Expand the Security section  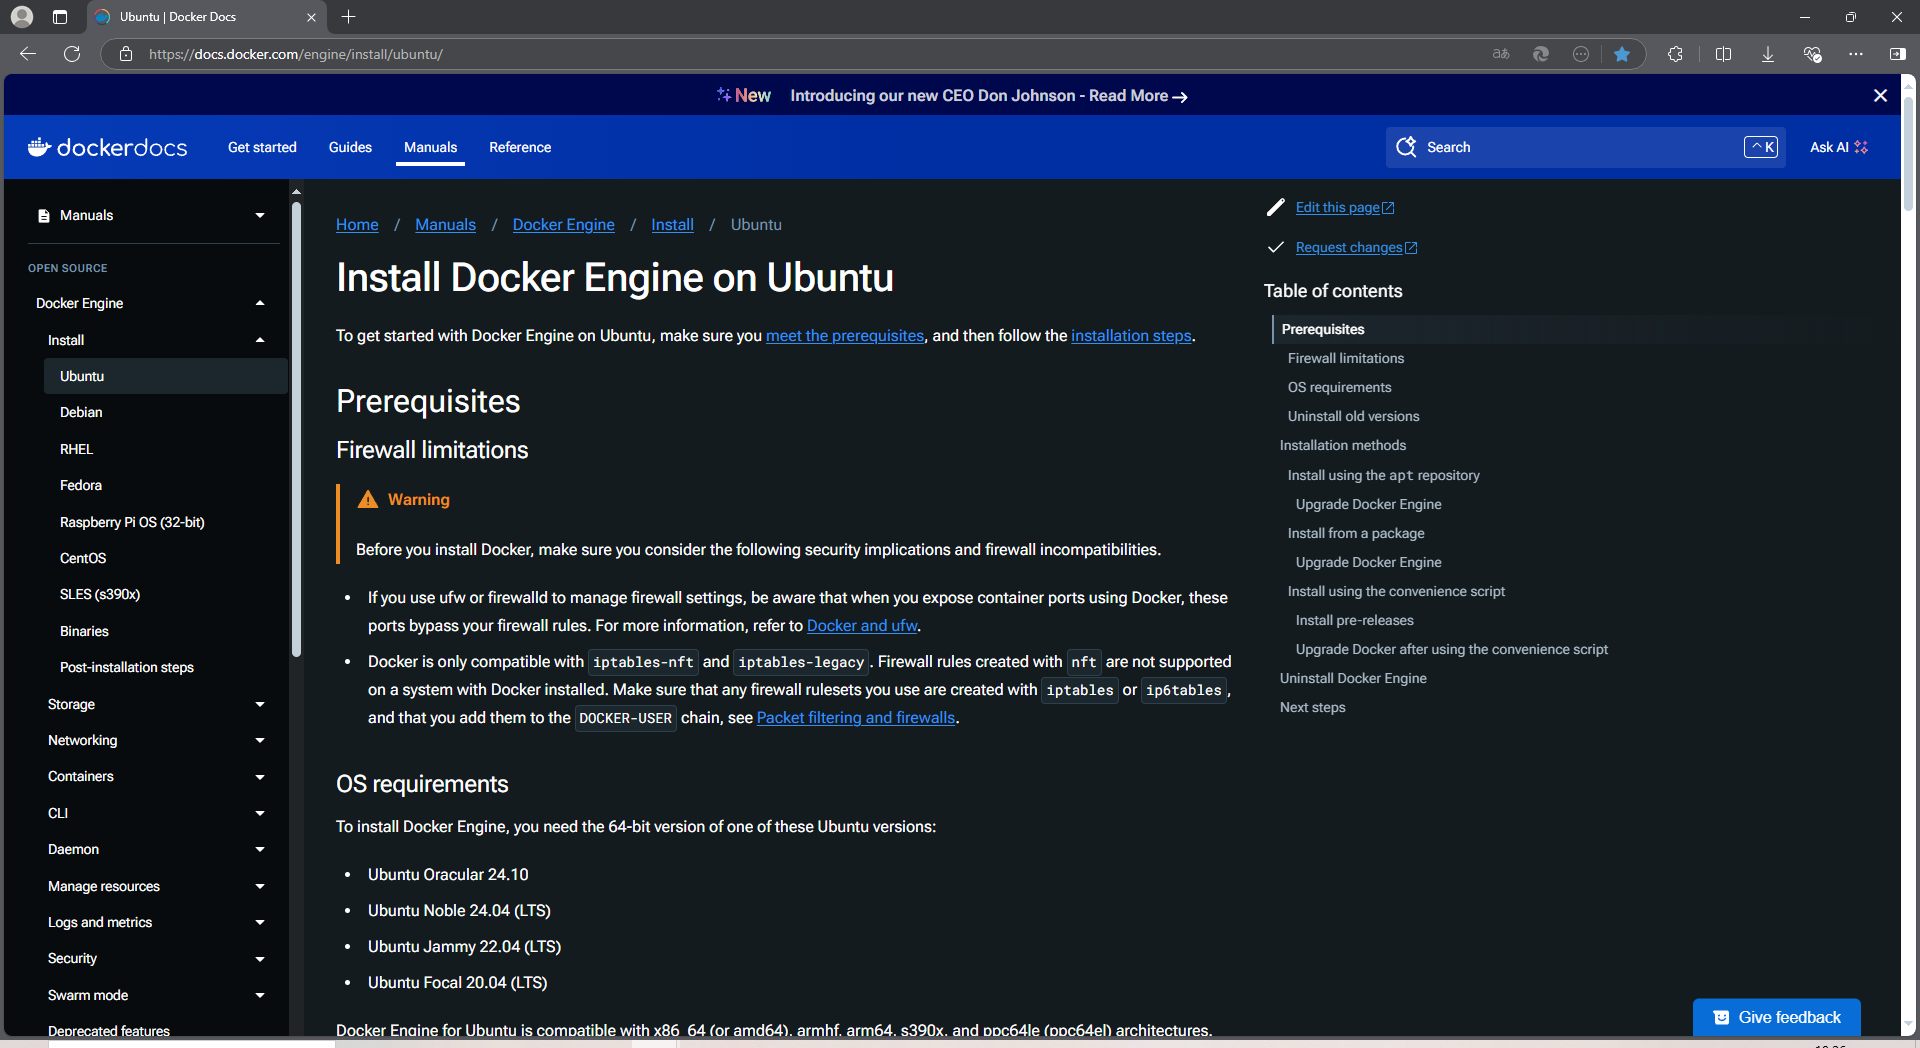[260, 958]
